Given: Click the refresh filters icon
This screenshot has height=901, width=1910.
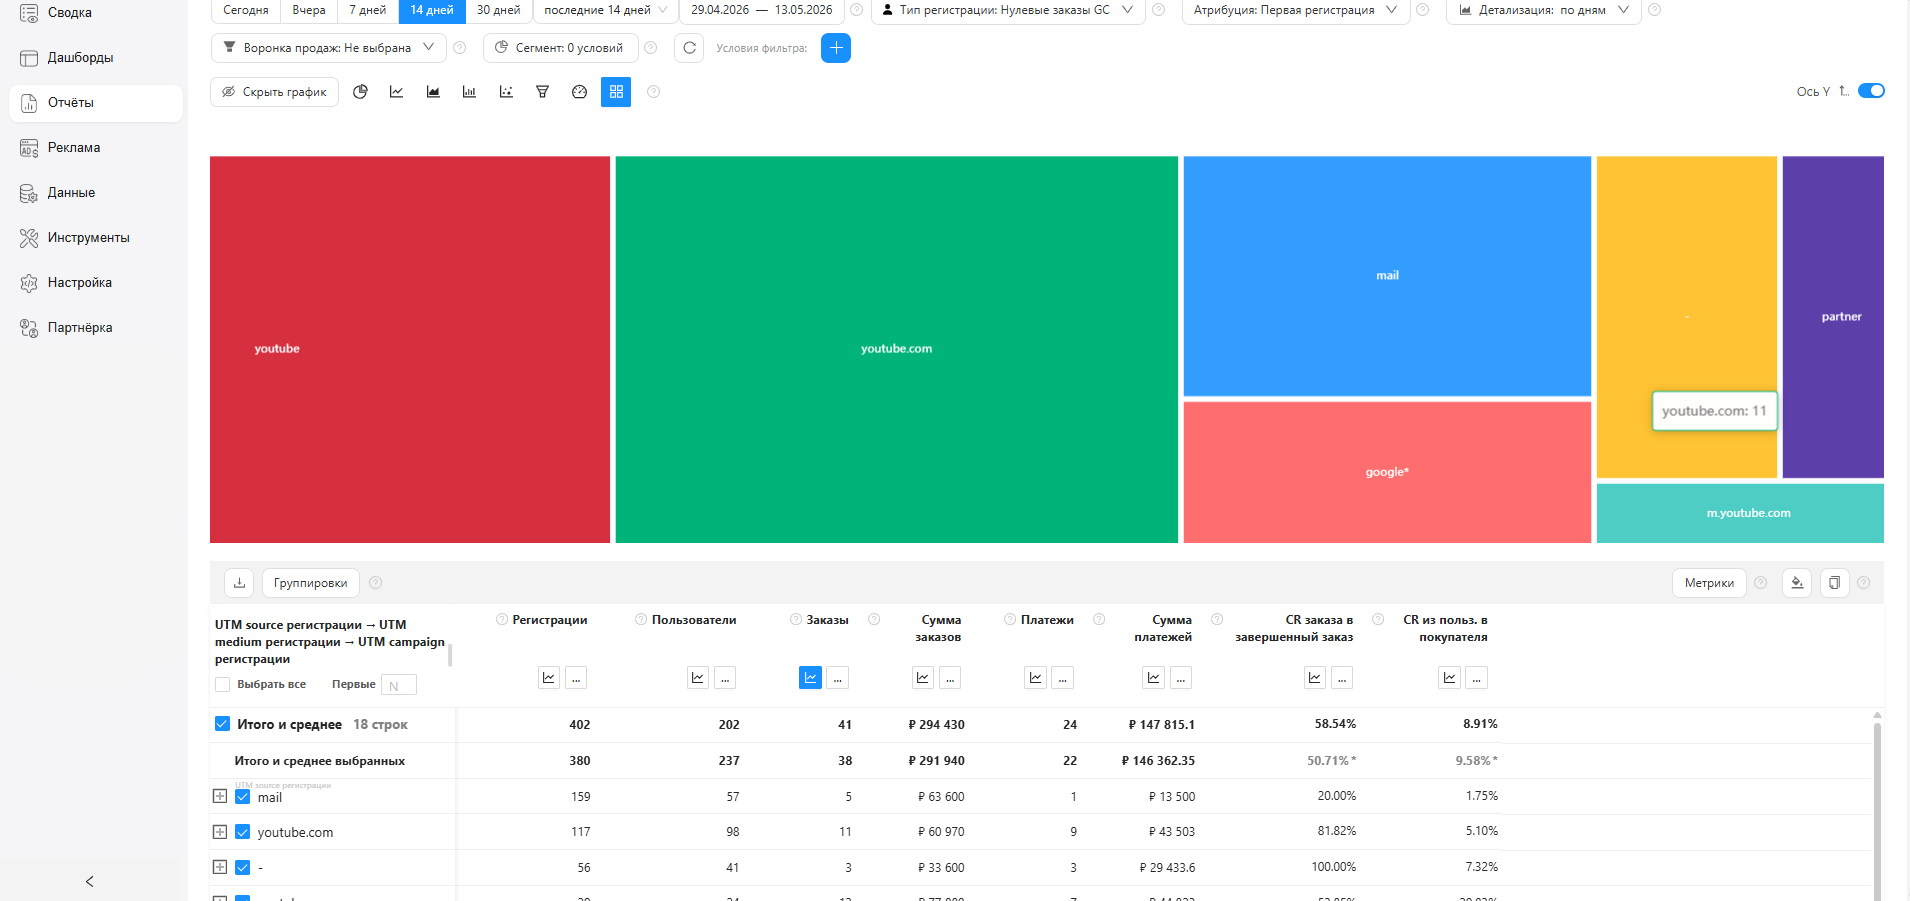Looking at the screenshot, I should tap(689, 48).
